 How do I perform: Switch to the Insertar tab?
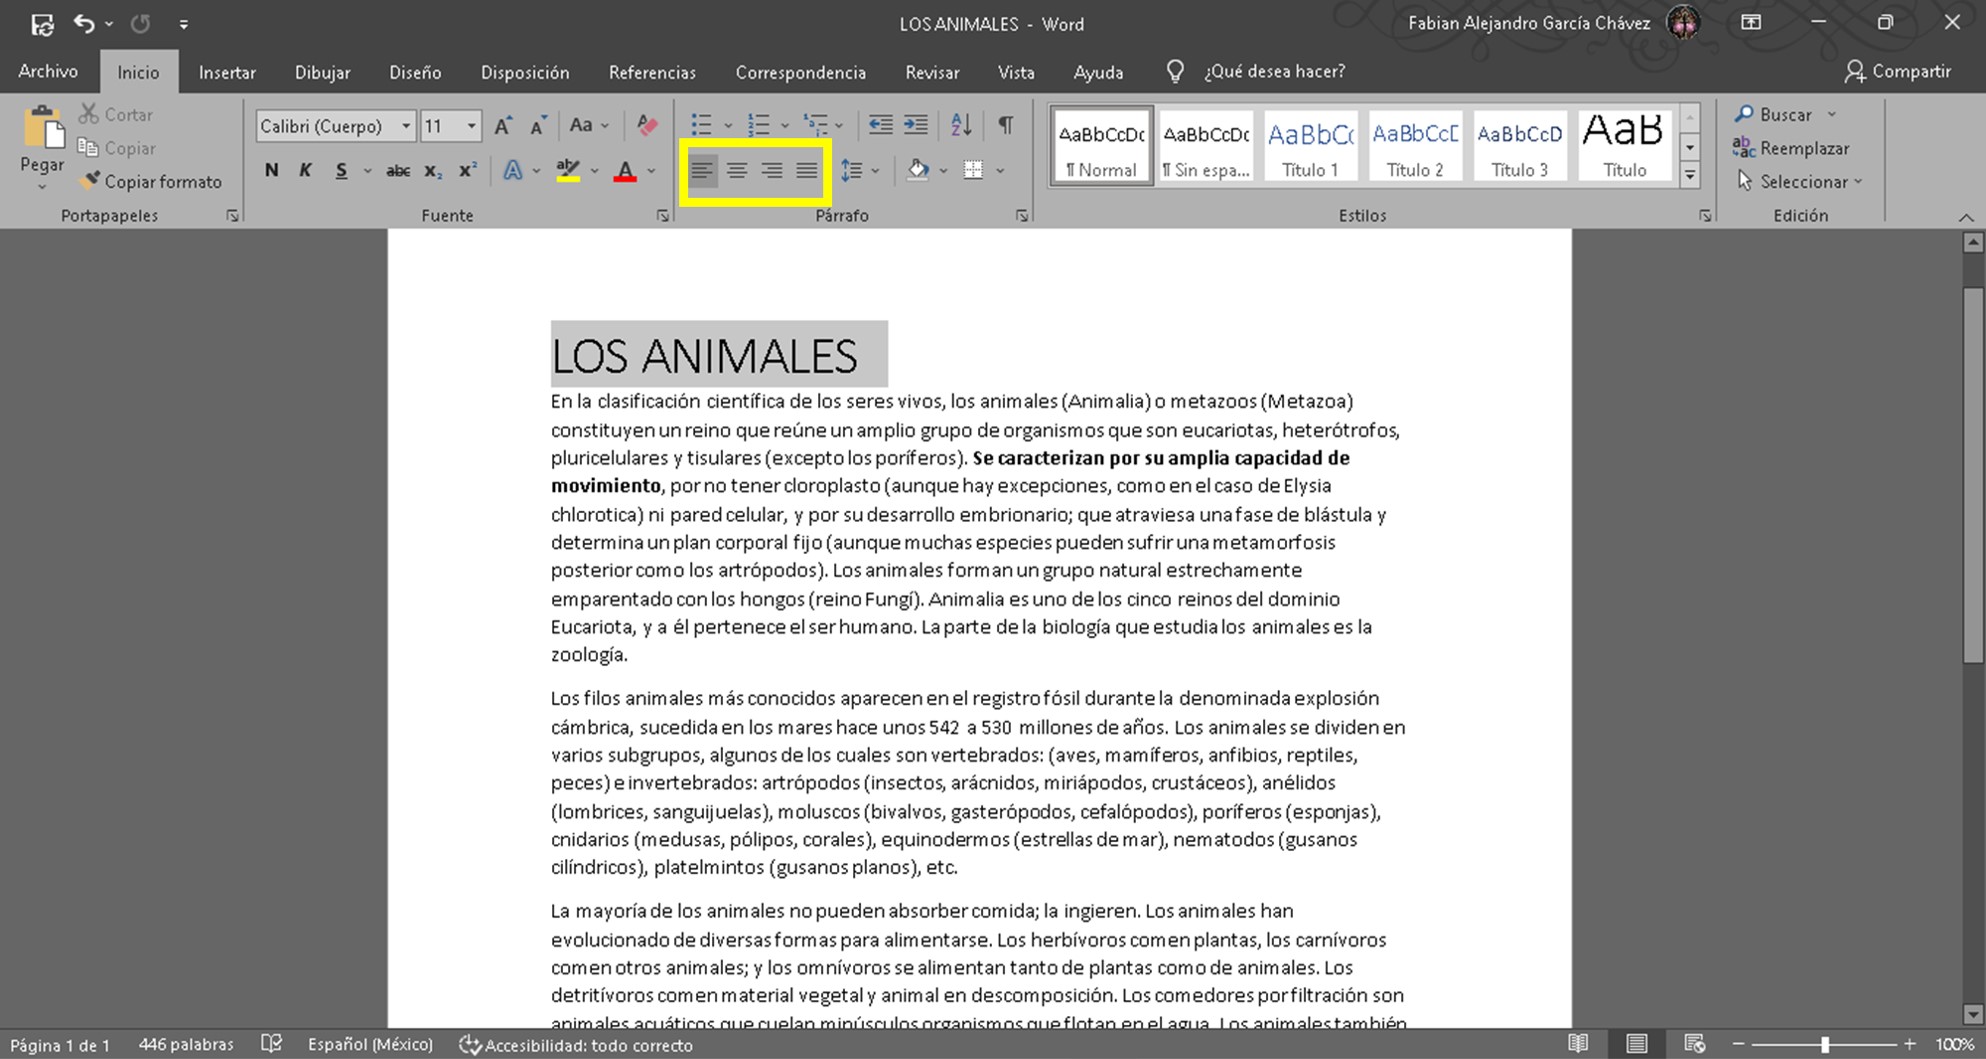coord(227,72)
